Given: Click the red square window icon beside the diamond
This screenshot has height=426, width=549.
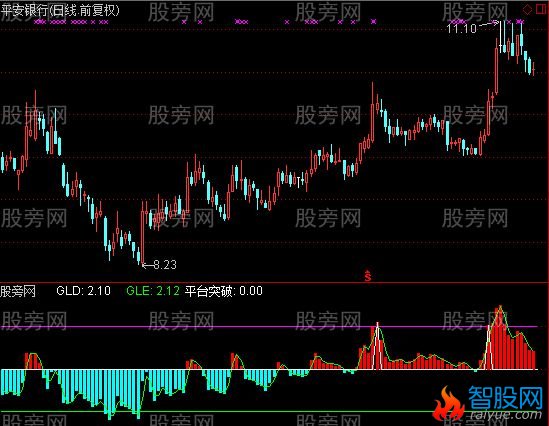Looking at the screenshot, I should click(x=542, y=9).
